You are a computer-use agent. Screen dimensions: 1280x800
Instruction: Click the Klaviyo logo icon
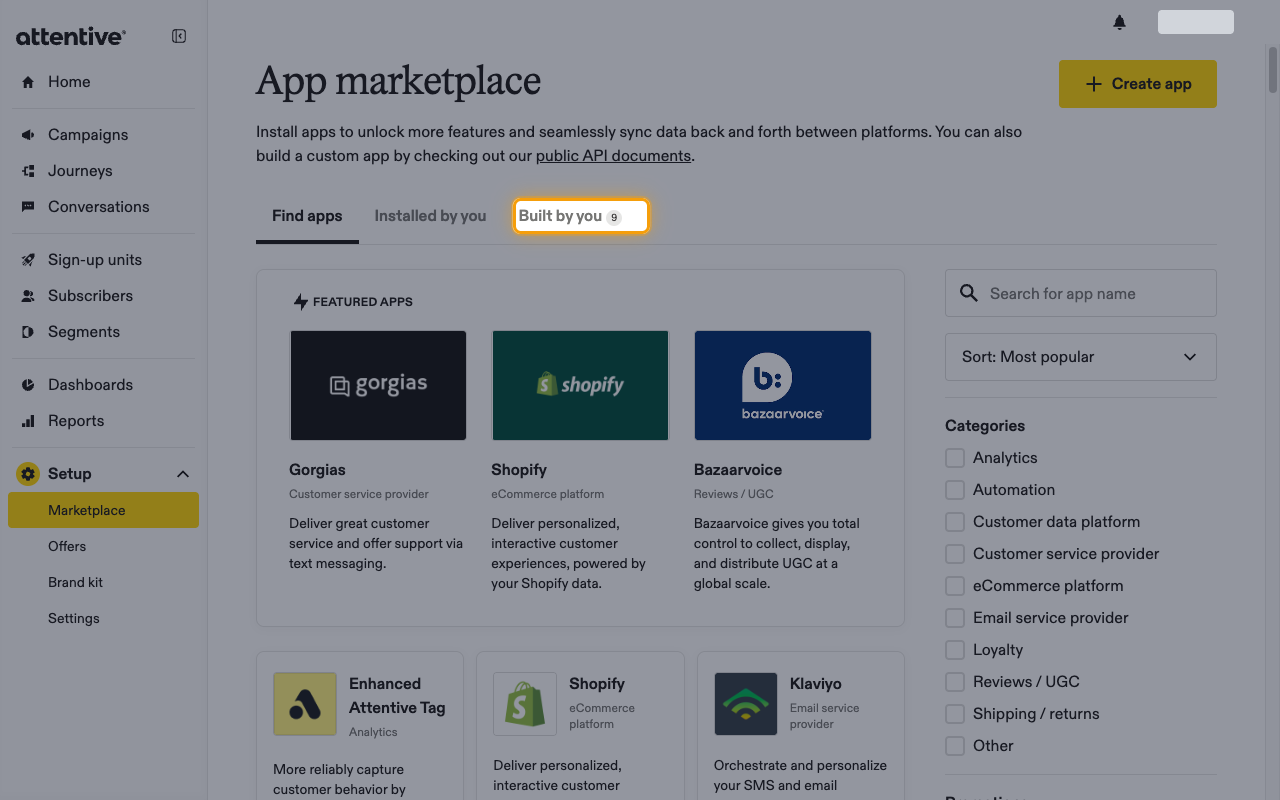pyautogui.click(x=746, y=704)
